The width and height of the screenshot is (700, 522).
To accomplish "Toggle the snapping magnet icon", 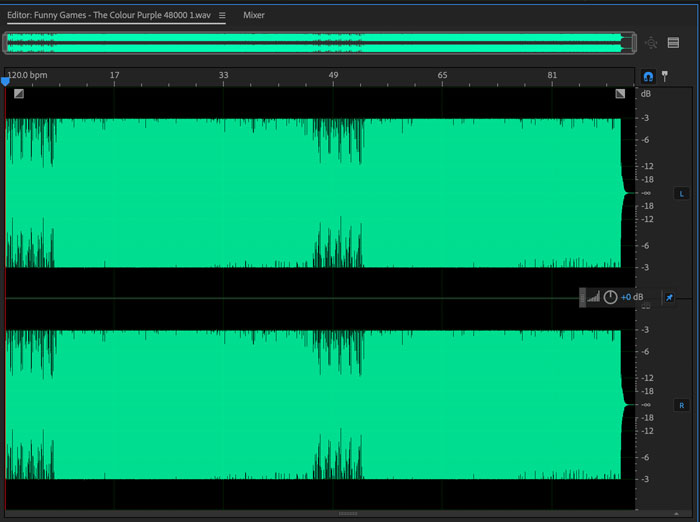I will point(648,76).
